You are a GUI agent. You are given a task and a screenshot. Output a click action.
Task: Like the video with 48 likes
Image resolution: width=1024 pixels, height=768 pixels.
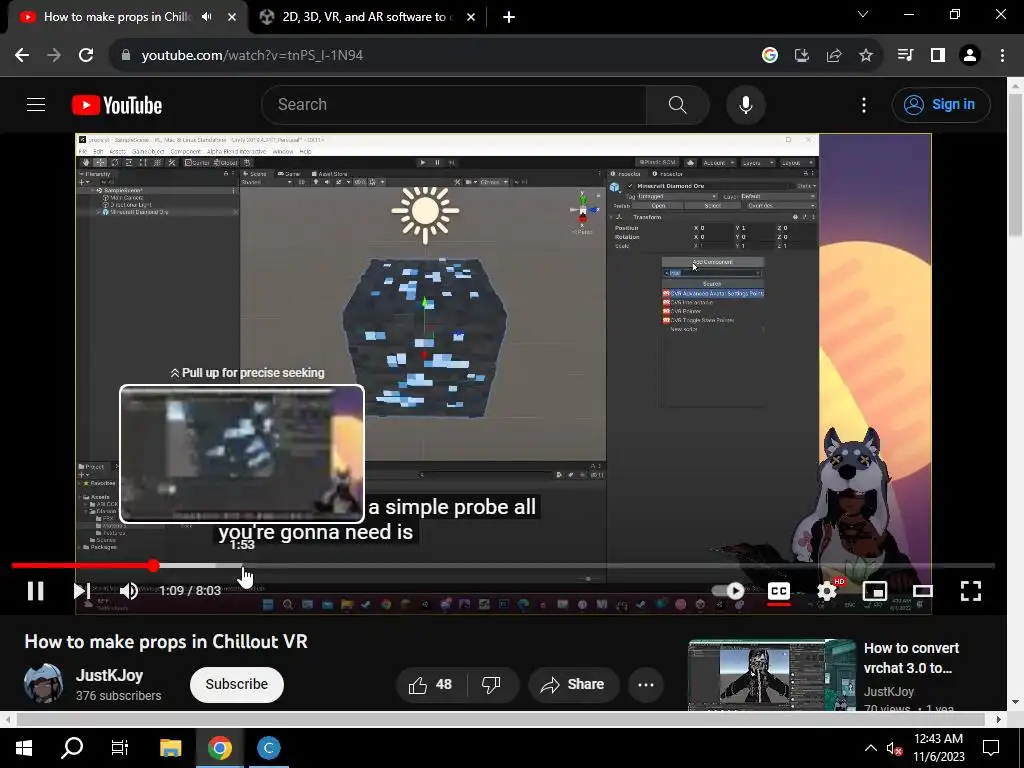(430, 684)
